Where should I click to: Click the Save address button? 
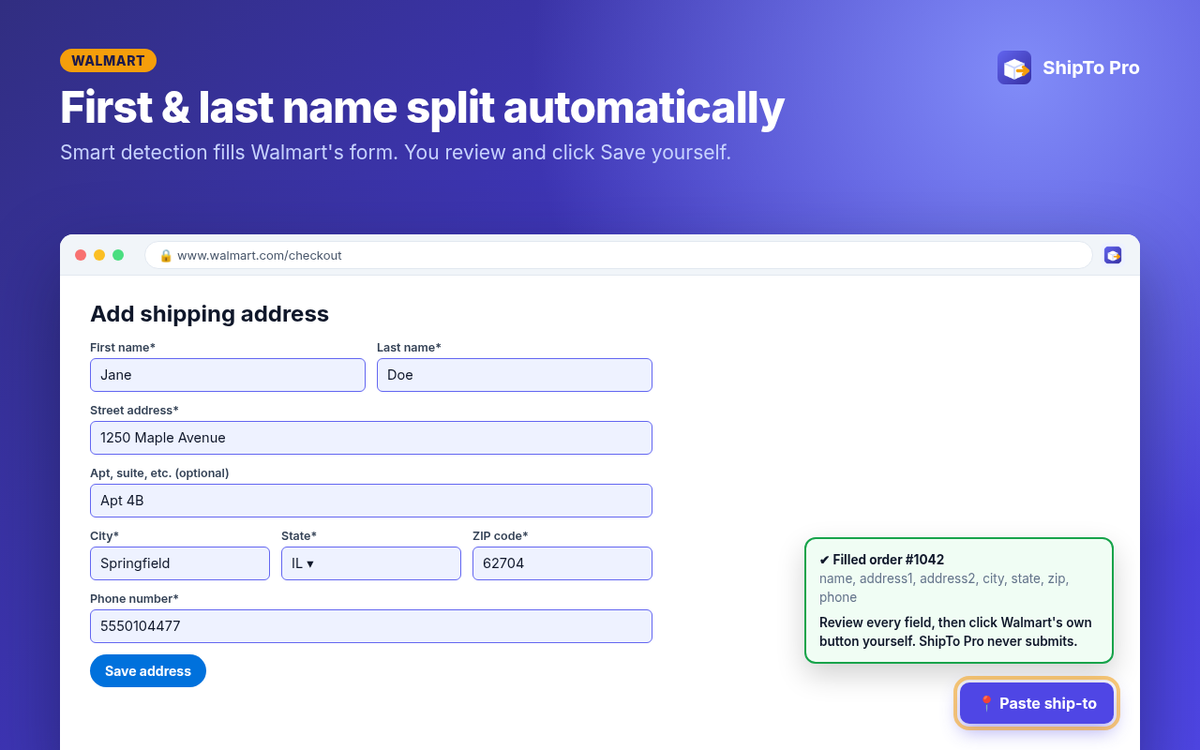148,671
